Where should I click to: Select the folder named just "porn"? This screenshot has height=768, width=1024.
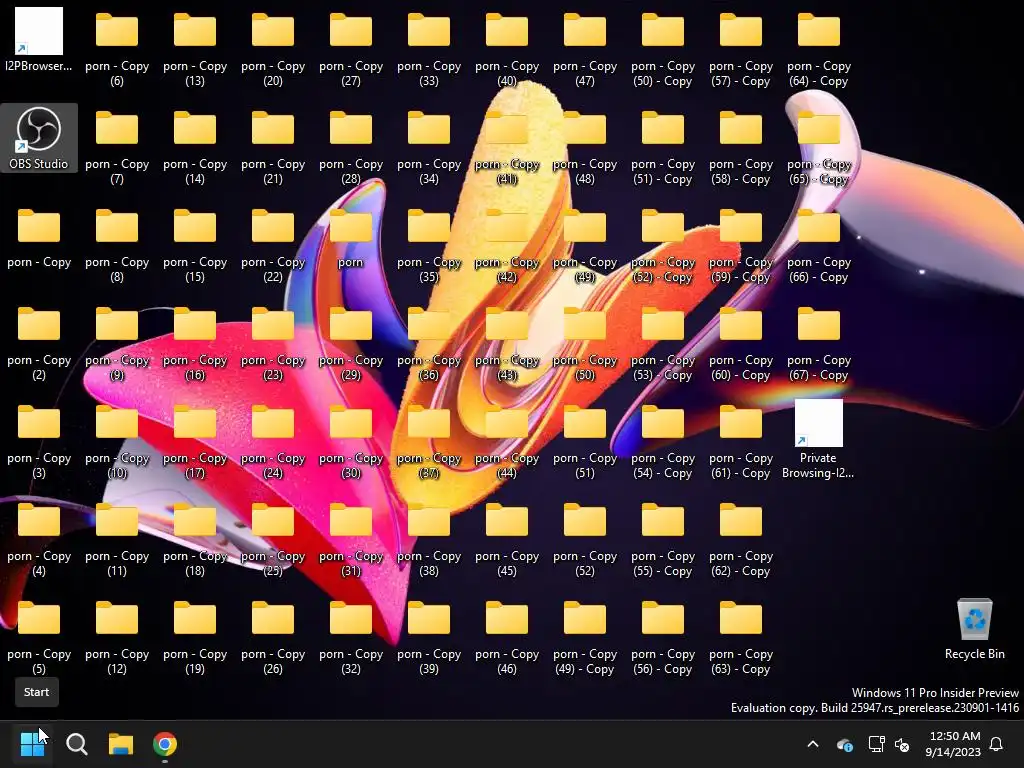click(x=351, y=238)
